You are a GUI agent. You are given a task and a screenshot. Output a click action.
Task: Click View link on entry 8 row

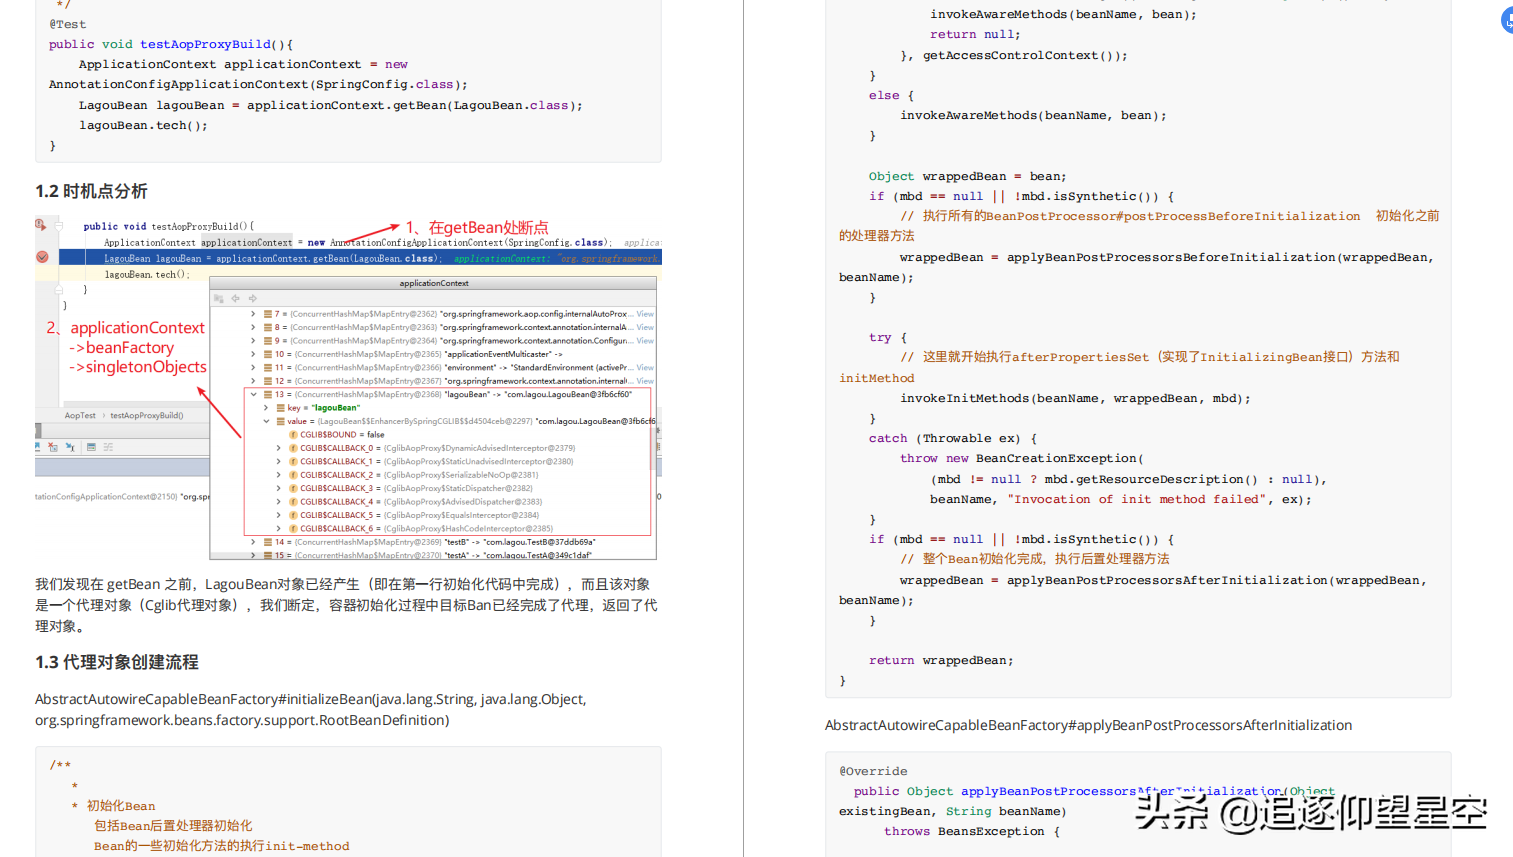tap(645, 327)
